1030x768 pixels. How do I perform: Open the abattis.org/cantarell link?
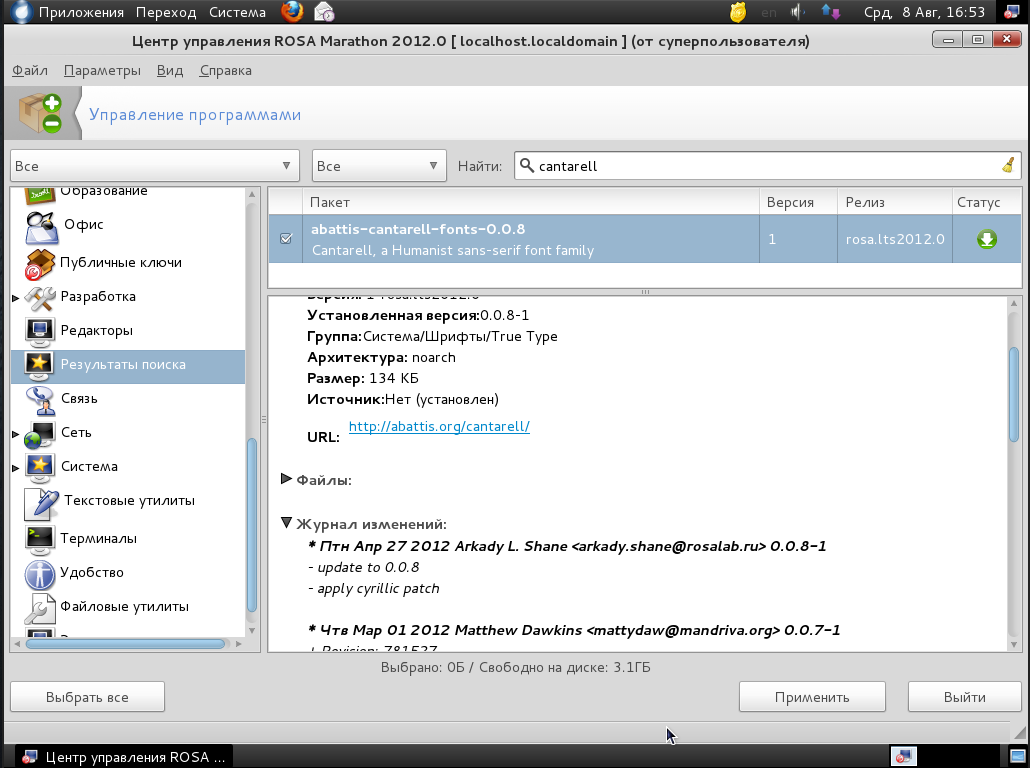(439, 426)
